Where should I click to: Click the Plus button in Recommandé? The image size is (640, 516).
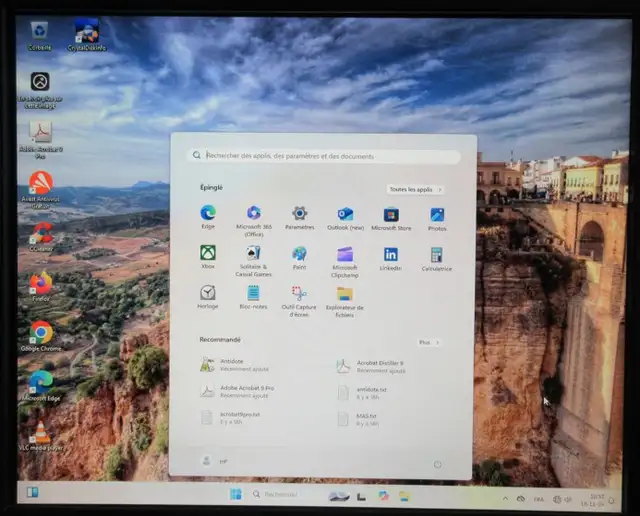tap(429, 342)
